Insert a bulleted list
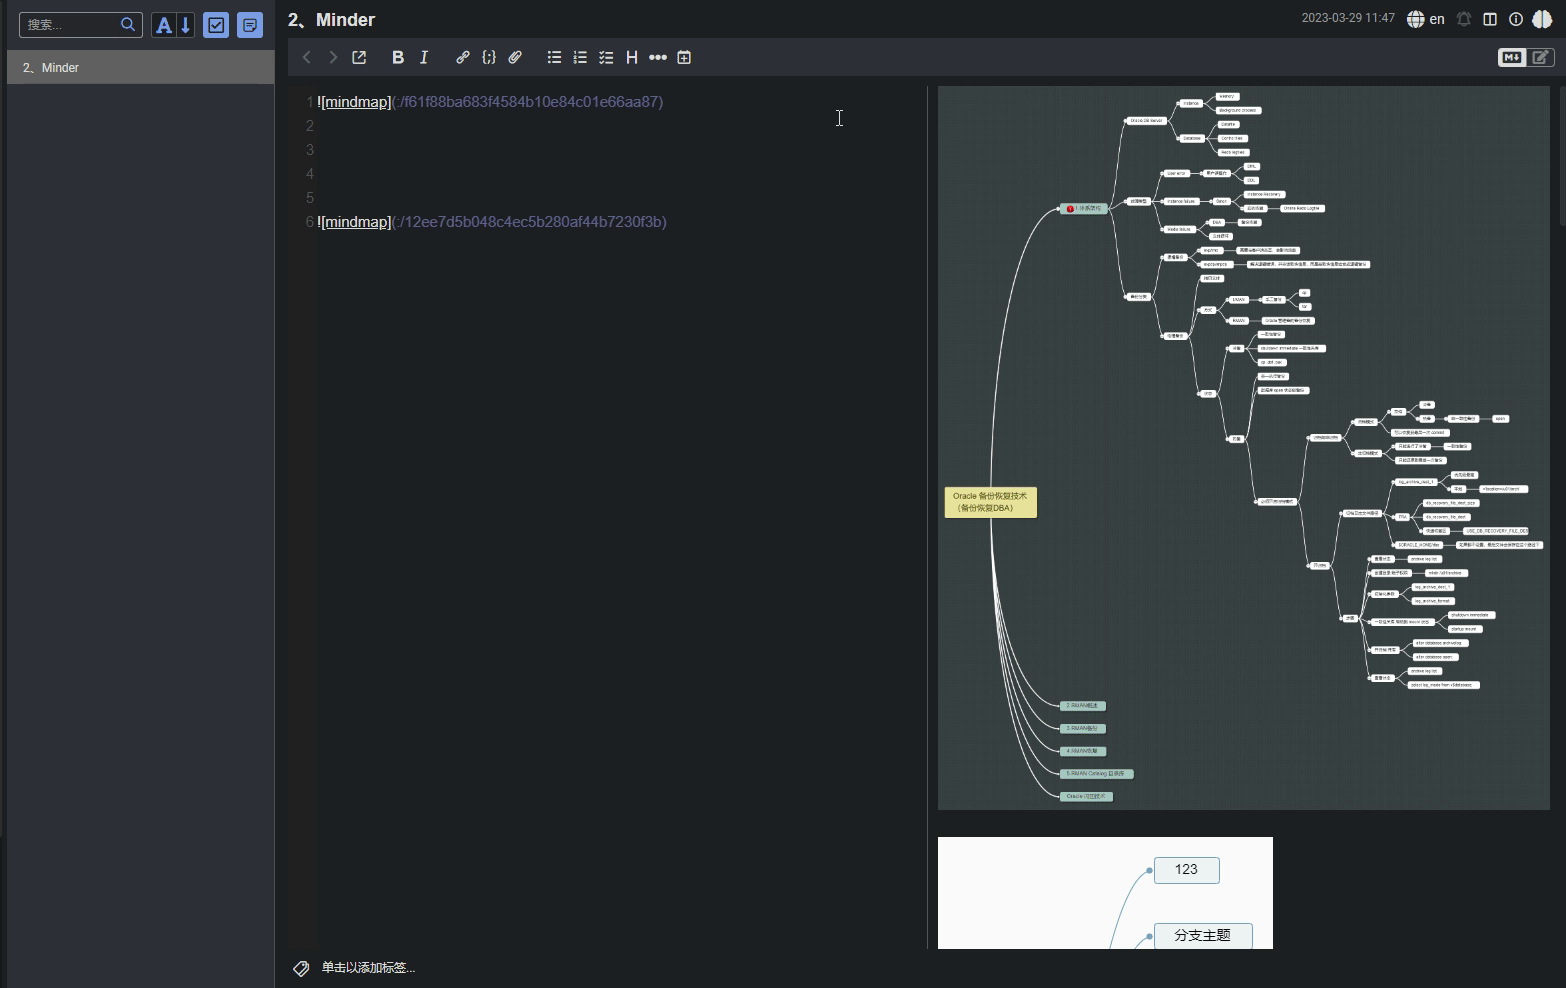1566x988 pixels. pyautogui.click(x=554, y=58)
